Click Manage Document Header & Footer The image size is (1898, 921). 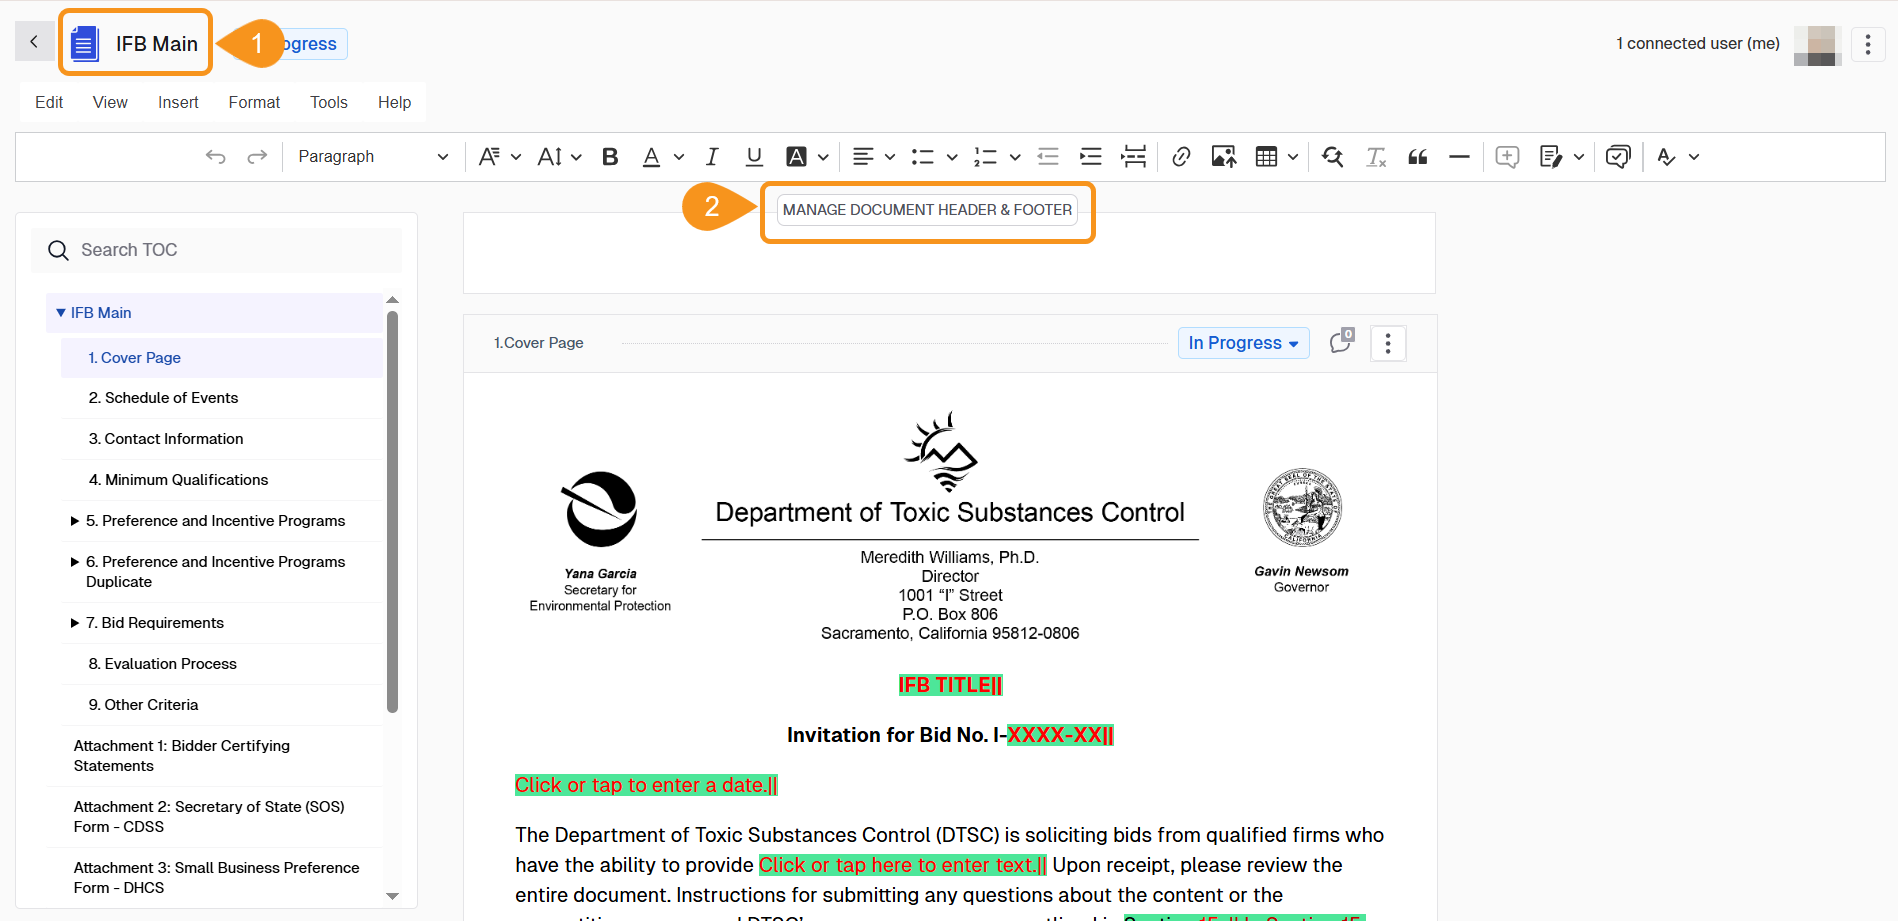click(x=927, y=209)
